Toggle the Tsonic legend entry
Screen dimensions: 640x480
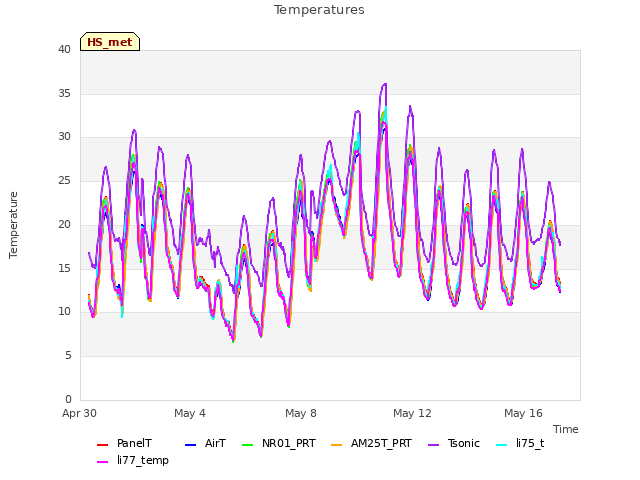[x=454, y=444]
